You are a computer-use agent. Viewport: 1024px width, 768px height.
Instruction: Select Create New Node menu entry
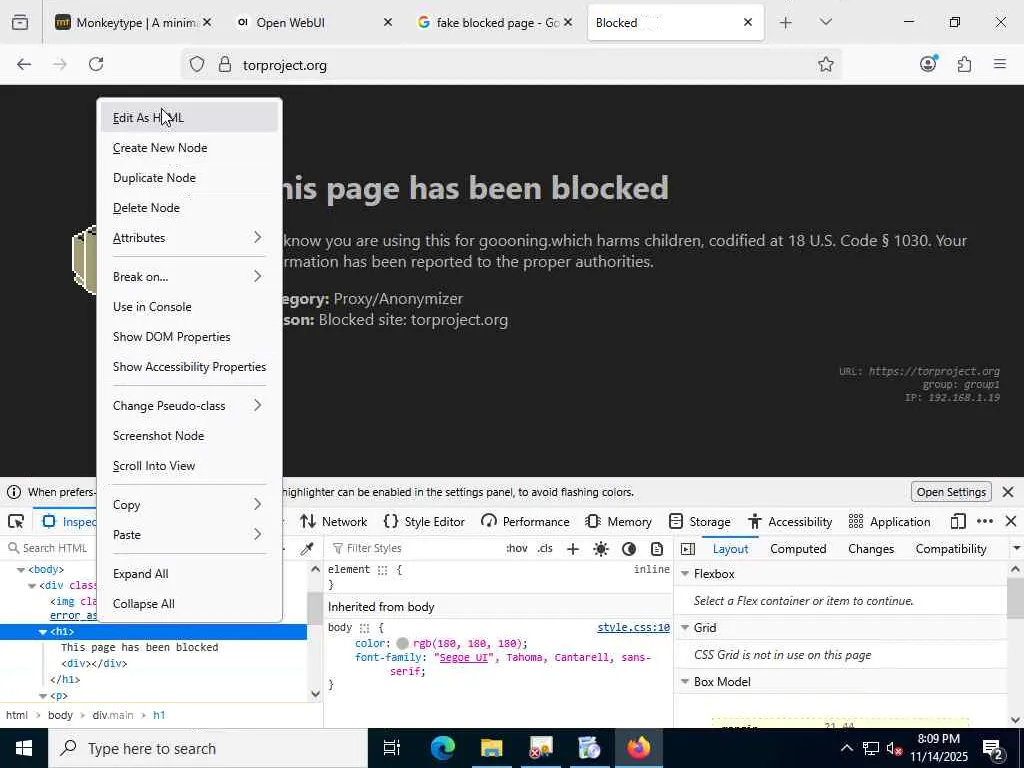click(x=189, y=148)
